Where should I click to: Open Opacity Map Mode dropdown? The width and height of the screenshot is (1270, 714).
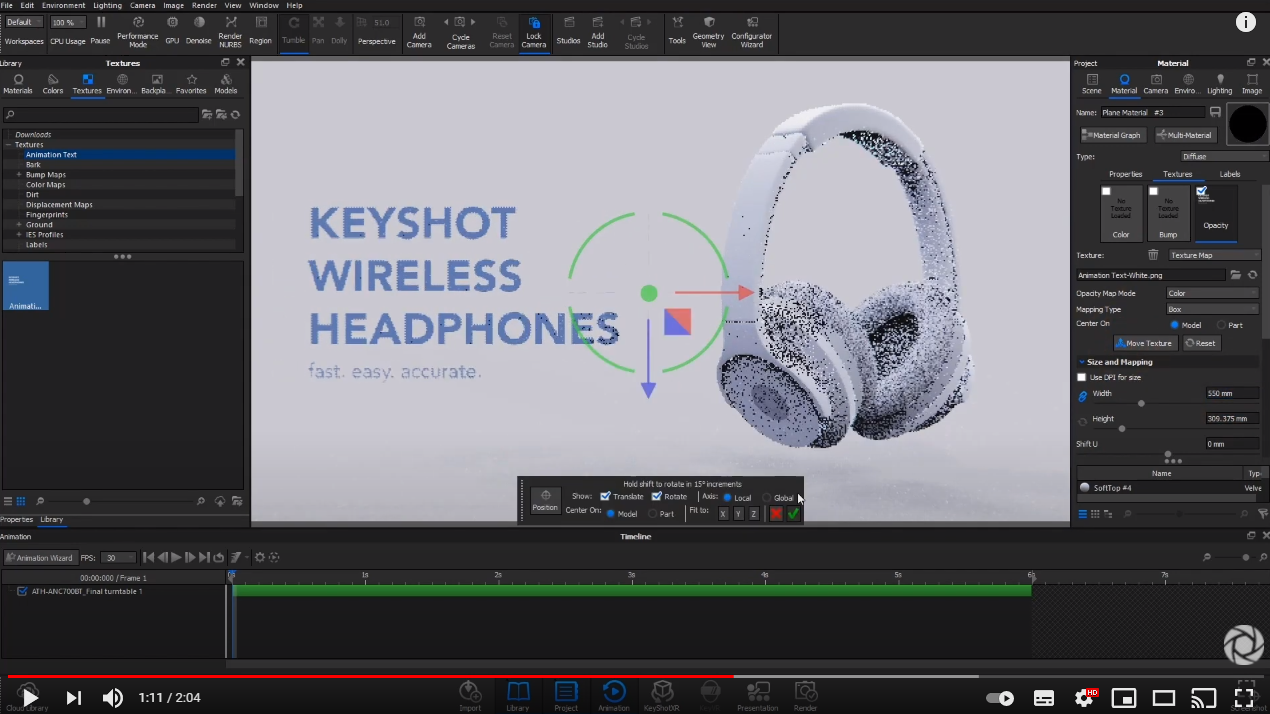pos(1212,293)
